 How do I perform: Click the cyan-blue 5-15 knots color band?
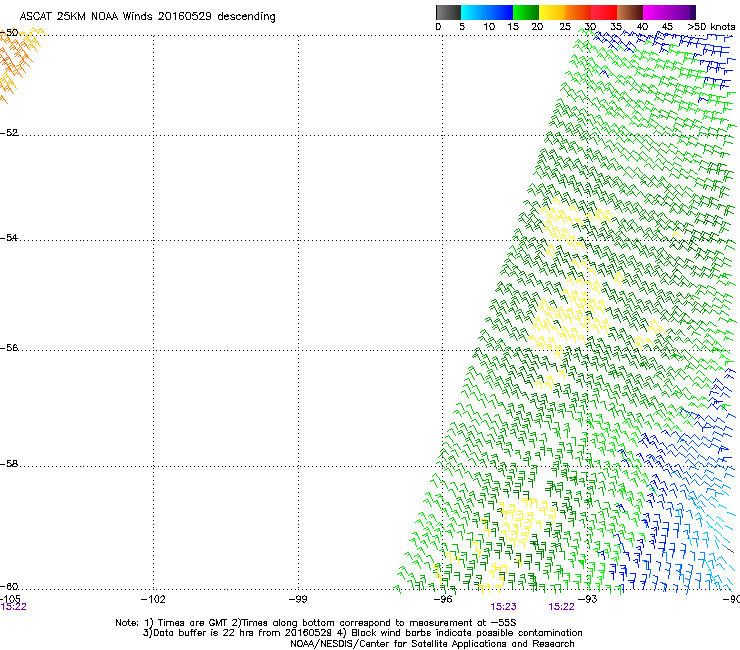[x=487, y=12]
